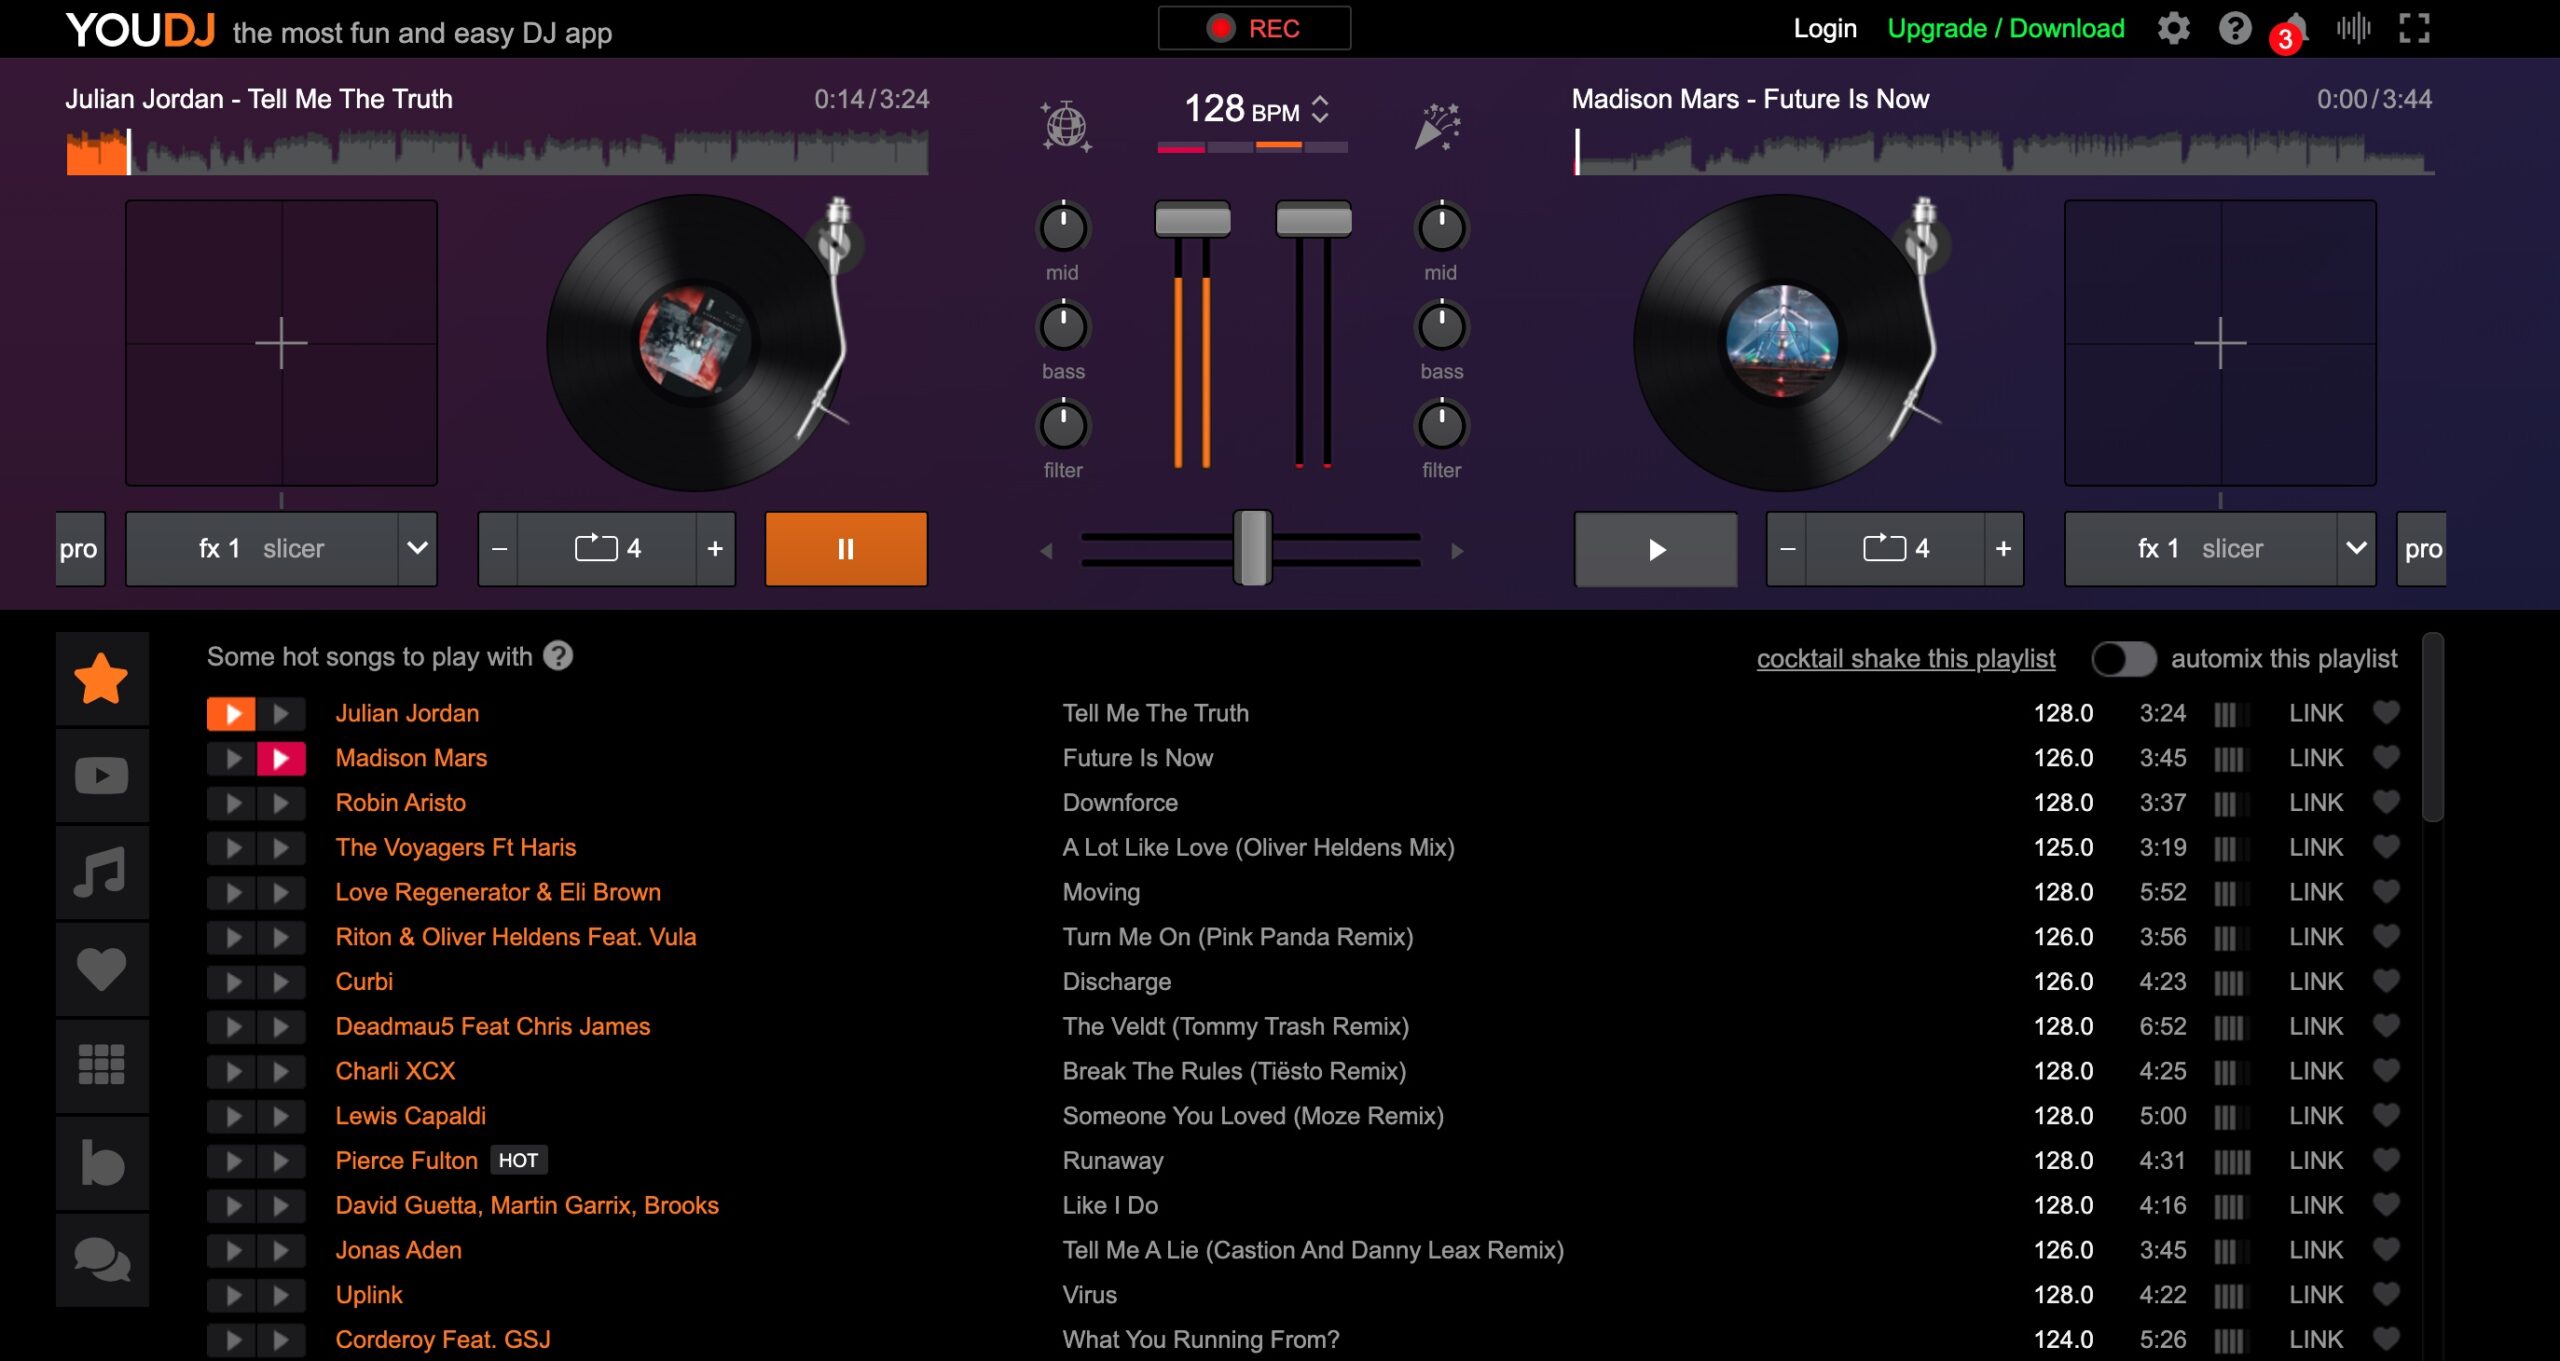
Task: Open the settings gear icon
Action: (x=2173, y=28)
